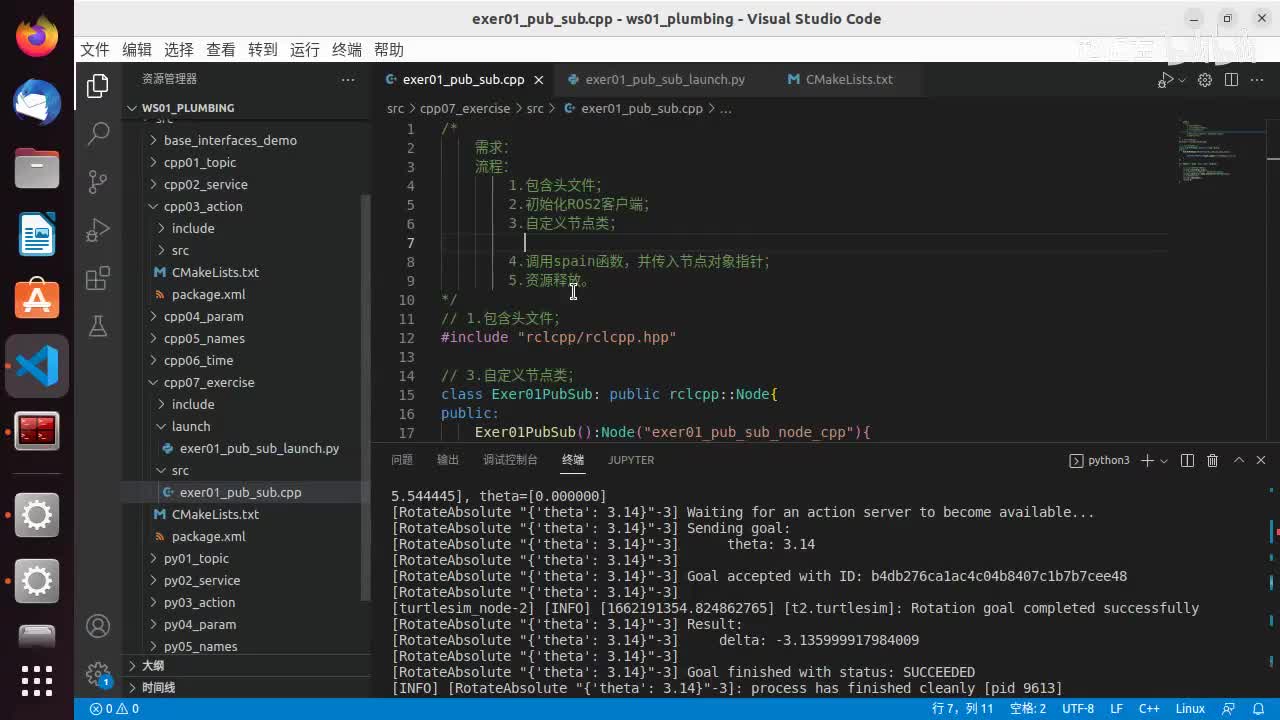Split the editor to the right
This screenshot has height=720, width=1280.
1231,80
